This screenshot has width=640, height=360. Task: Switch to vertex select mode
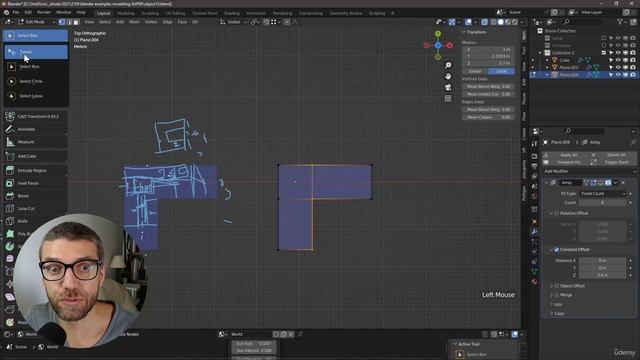click(62, 22)
